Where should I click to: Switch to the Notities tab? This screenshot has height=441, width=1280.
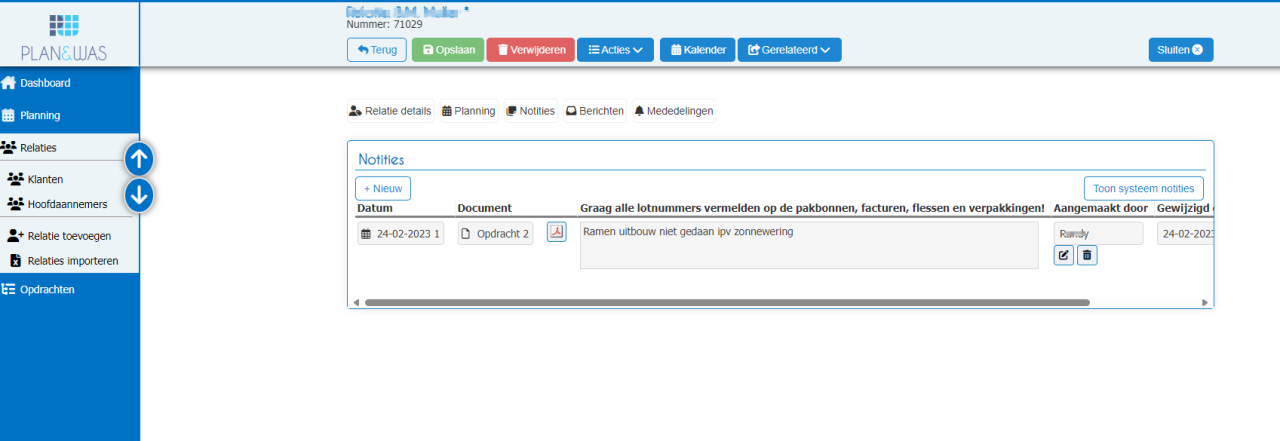coord(530,111)
